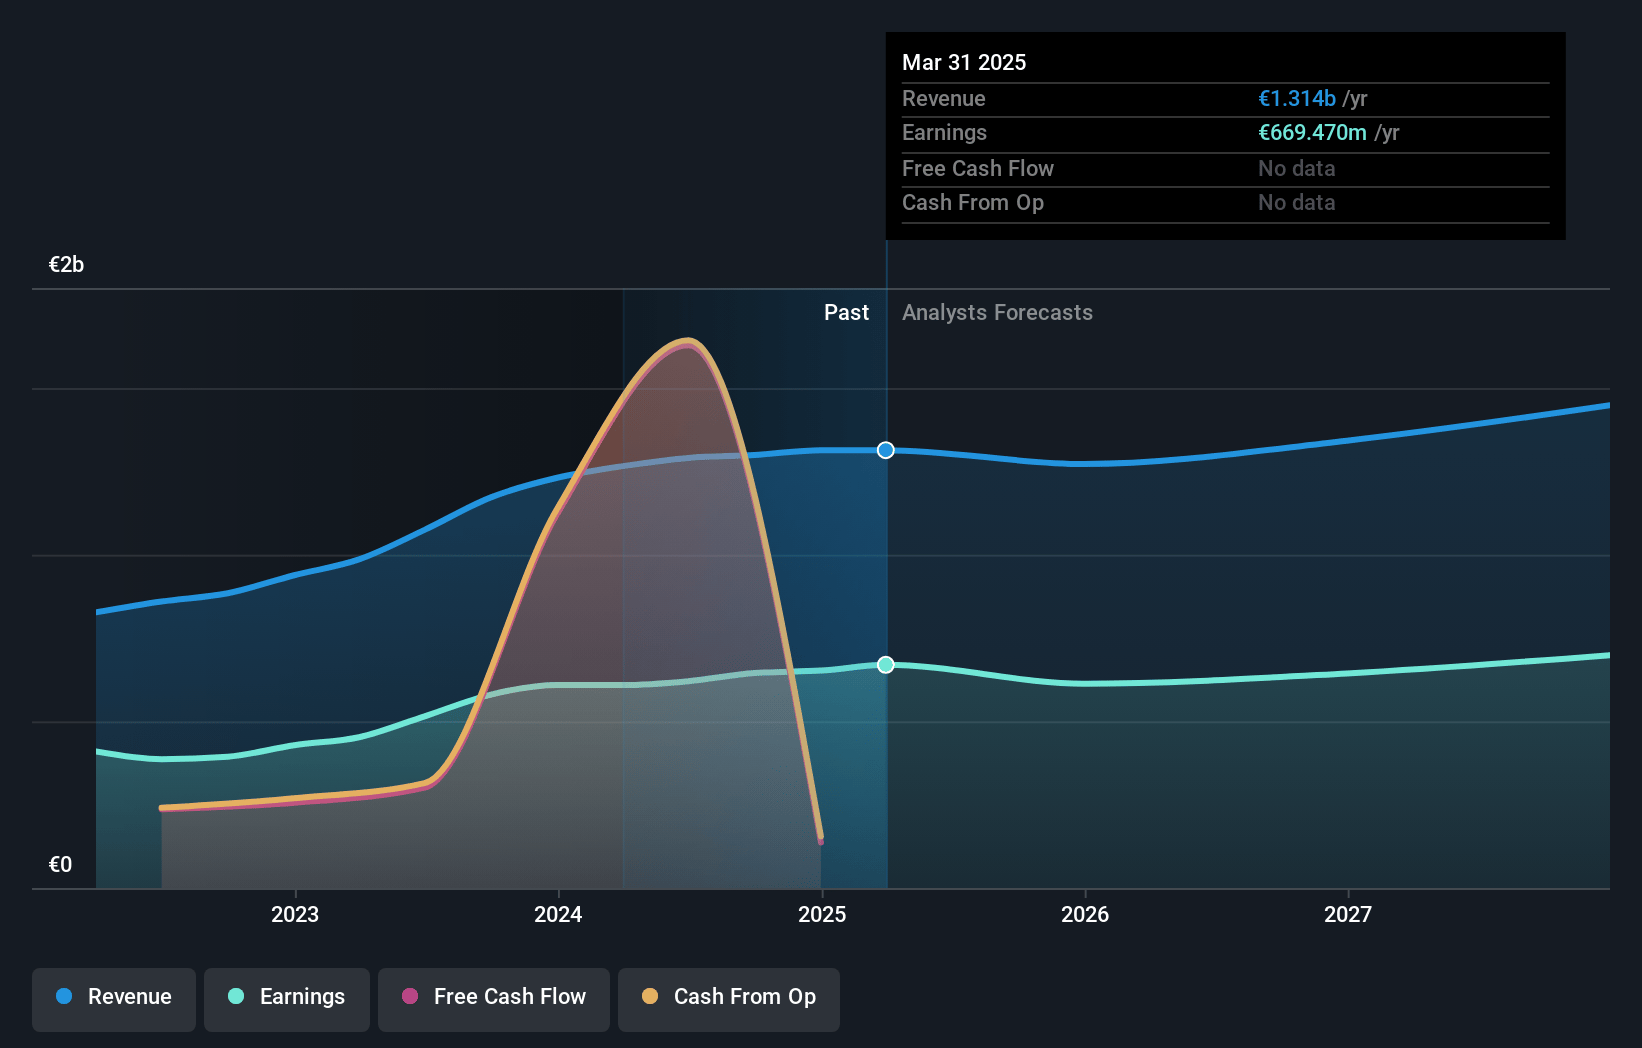This screenshot has width=1642, height=1048.
Task: Click the Mar 31 2025 tooltip date
Action: [964, 62]
